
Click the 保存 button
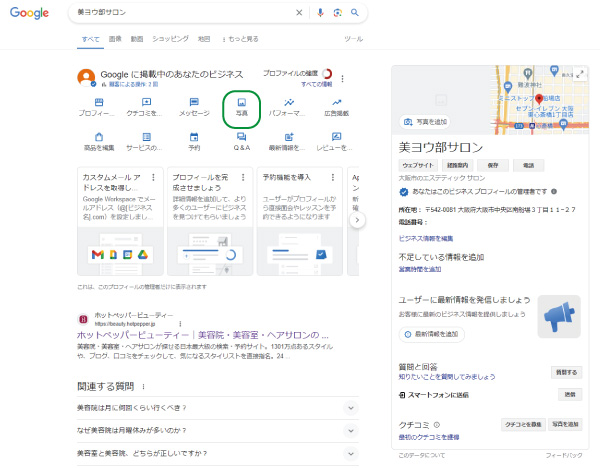pos(493,165)
